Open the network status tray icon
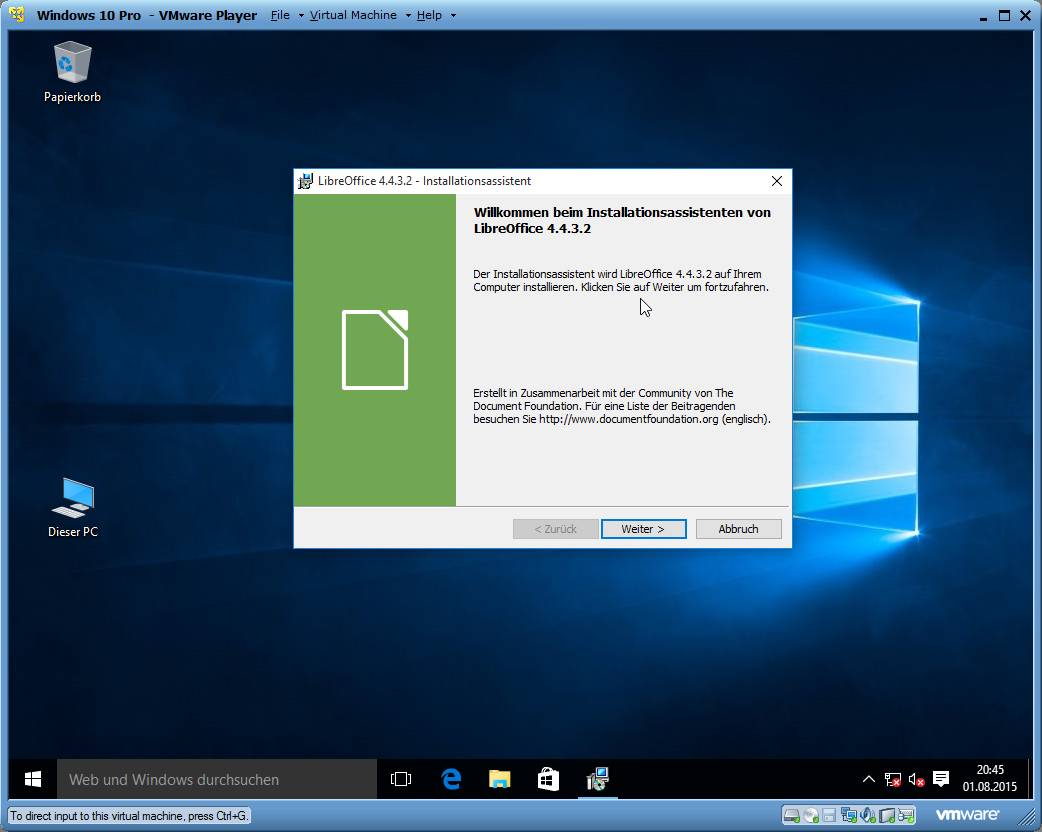 click(892, 779)
